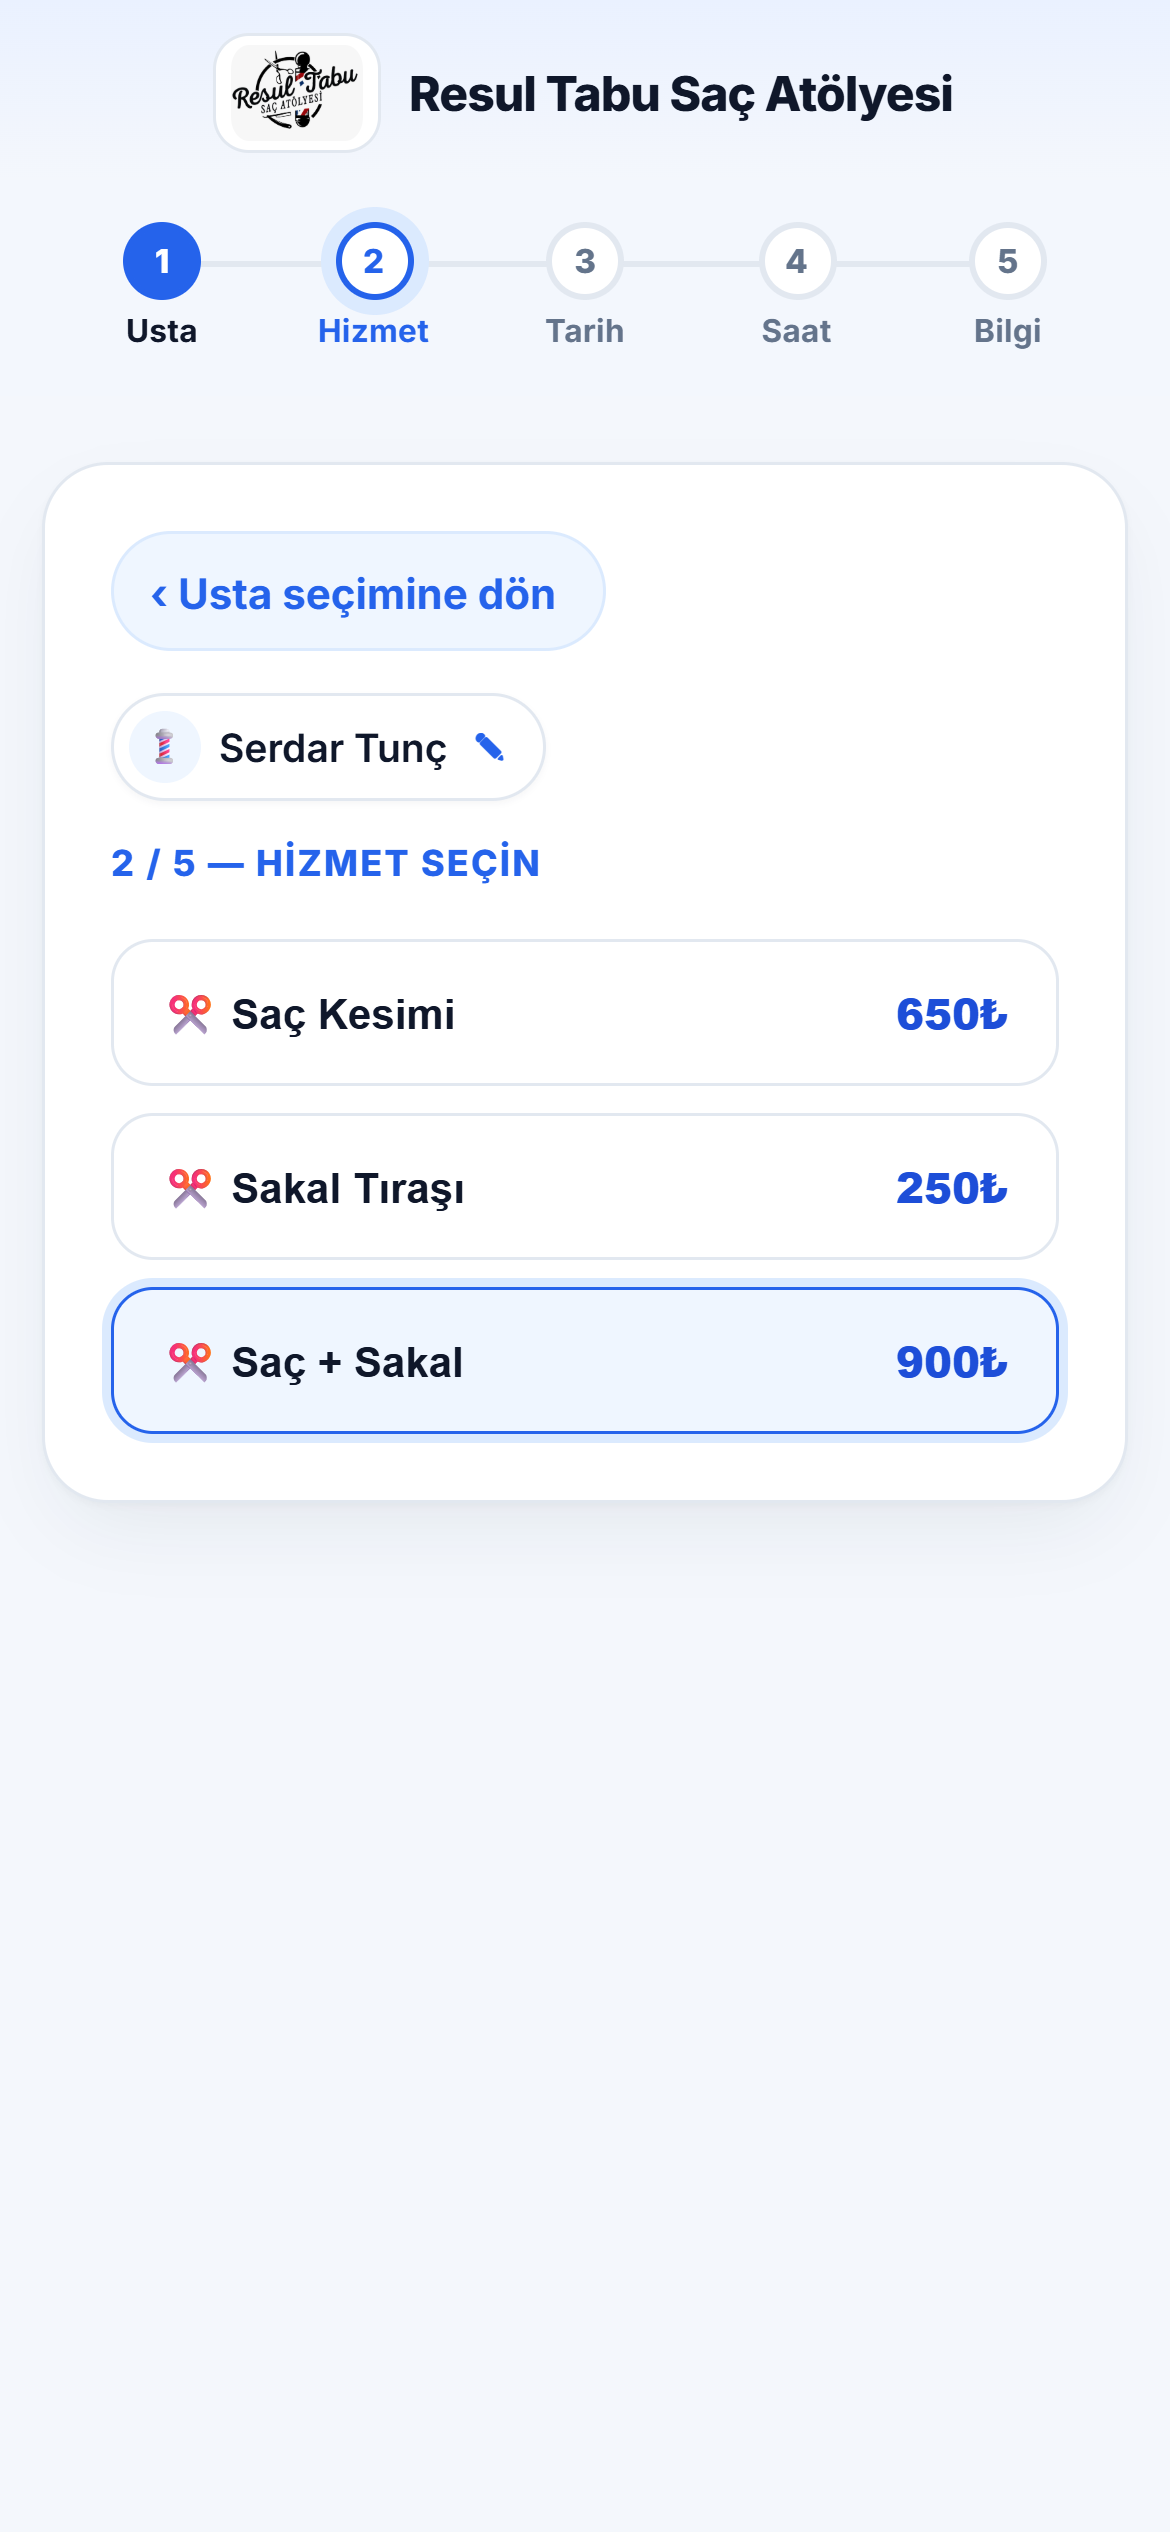Click 'Usta seçimine dön' back button

coord(358,591)
